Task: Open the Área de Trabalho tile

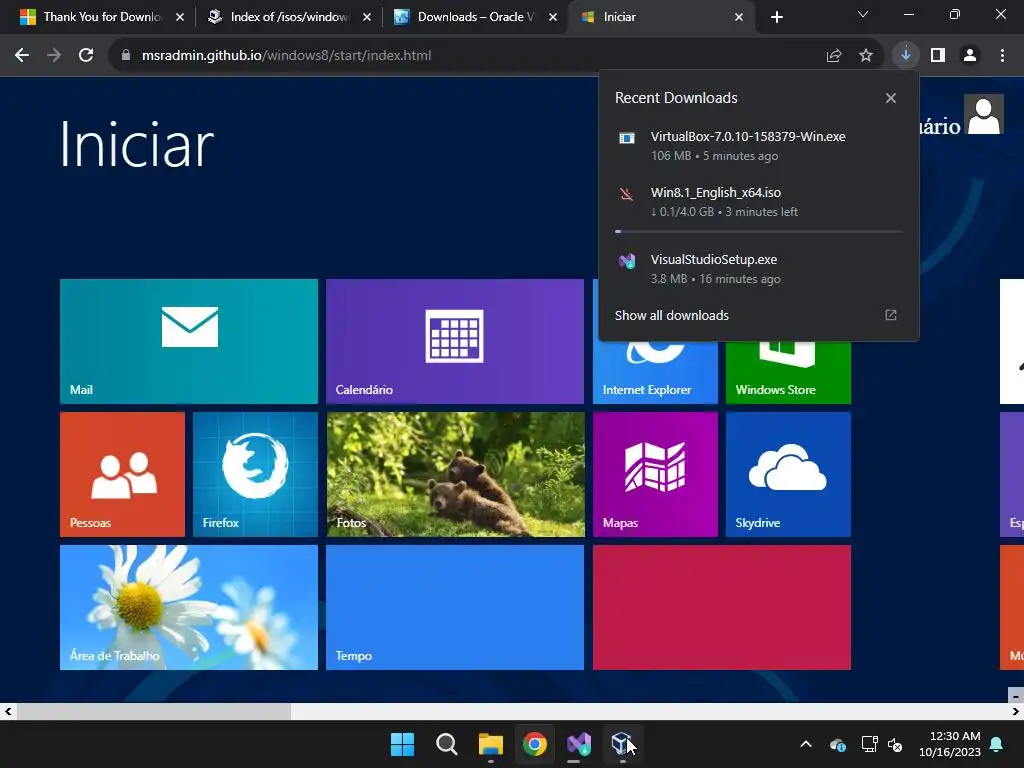Action: point(189,607)
